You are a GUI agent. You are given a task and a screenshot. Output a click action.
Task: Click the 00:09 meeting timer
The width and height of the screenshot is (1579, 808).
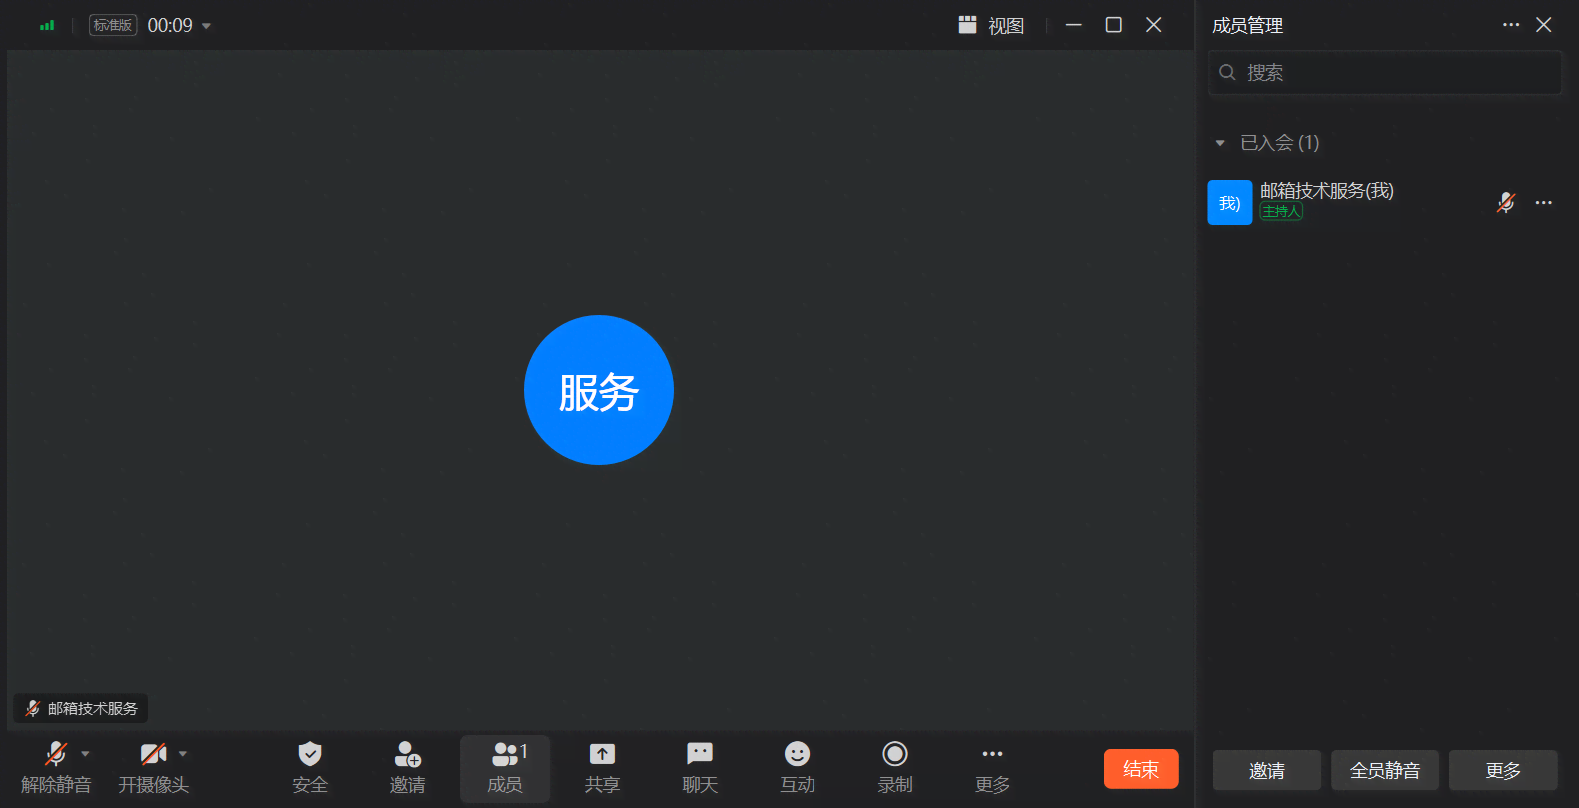[170, 26]
